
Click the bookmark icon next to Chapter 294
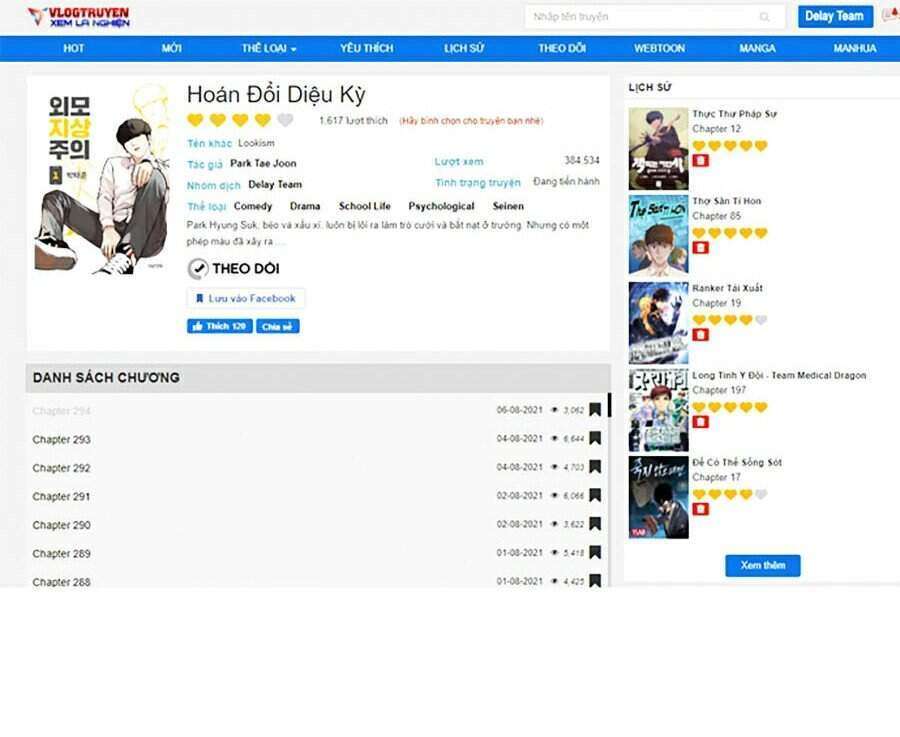[x=595, y=409]
